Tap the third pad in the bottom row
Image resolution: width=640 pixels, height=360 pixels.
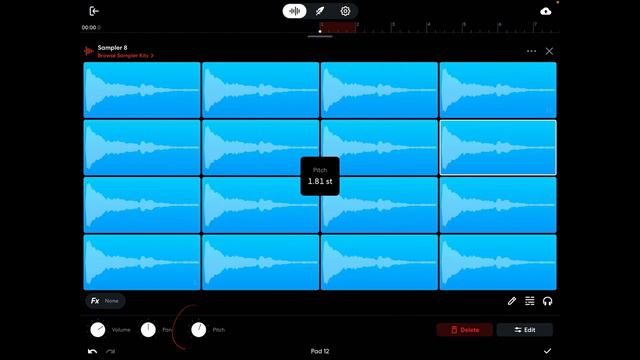pyautogui.click(x=379, y=262)
